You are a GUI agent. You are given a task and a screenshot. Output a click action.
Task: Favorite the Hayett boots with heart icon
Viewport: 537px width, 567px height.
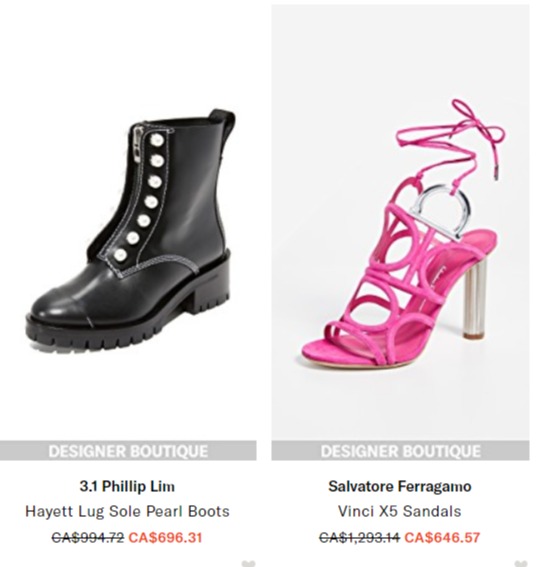pos(248,563)
